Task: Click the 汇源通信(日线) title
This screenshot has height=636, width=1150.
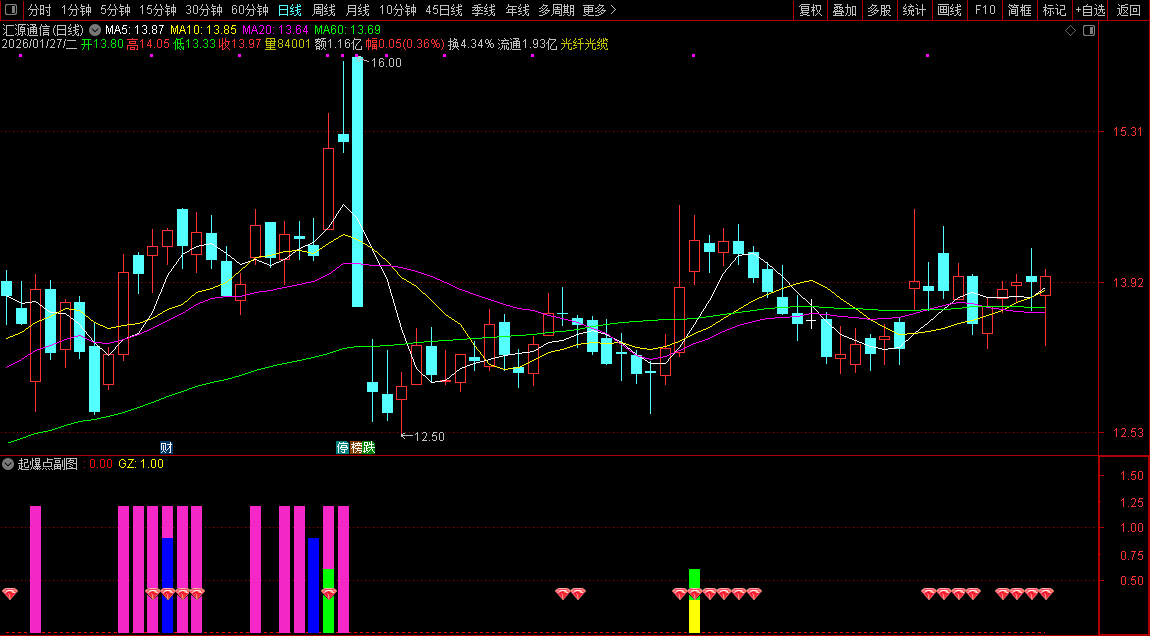Action: [43, 30]
